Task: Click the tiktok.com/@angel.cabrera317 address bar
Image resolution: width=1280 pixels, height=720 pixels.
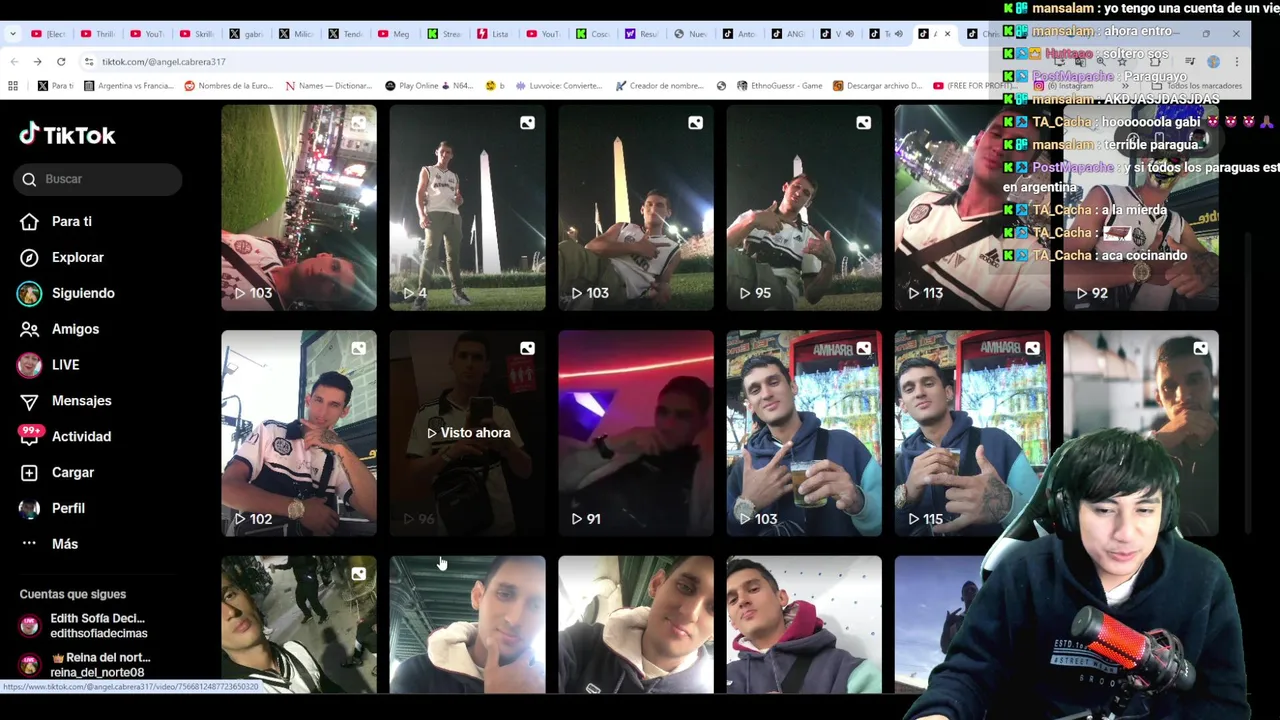Action: tap(163, 62)
